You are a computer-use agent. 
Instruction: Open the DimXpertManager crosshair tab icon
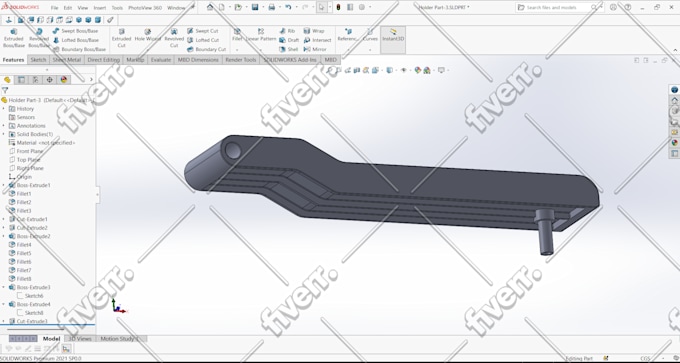[x=49, y=79]
